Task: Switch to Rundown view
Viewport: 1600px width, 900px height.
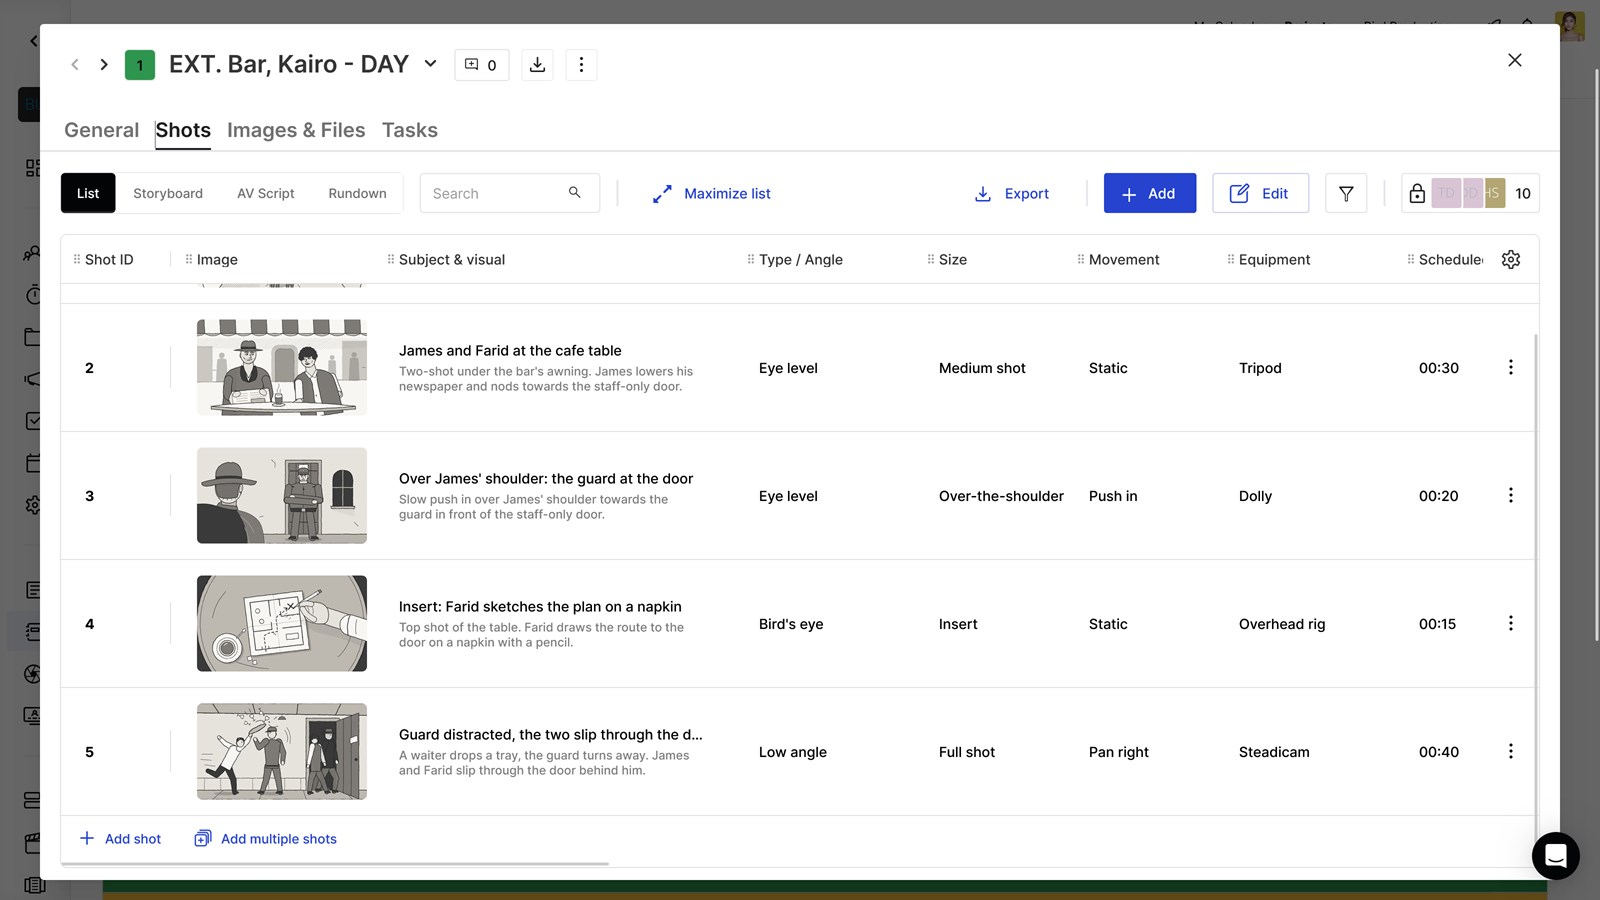Action: 357,194
